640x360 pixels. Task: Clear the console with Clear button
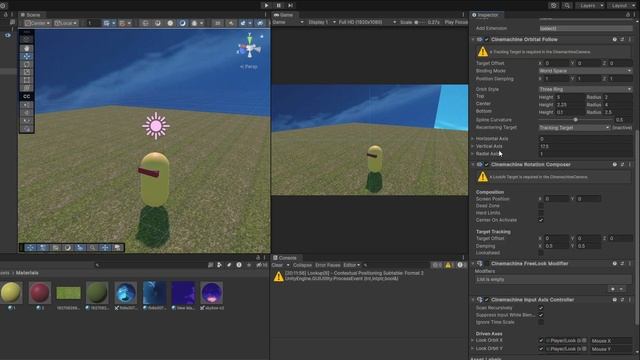pyautogui.click(x=277, y=265)
